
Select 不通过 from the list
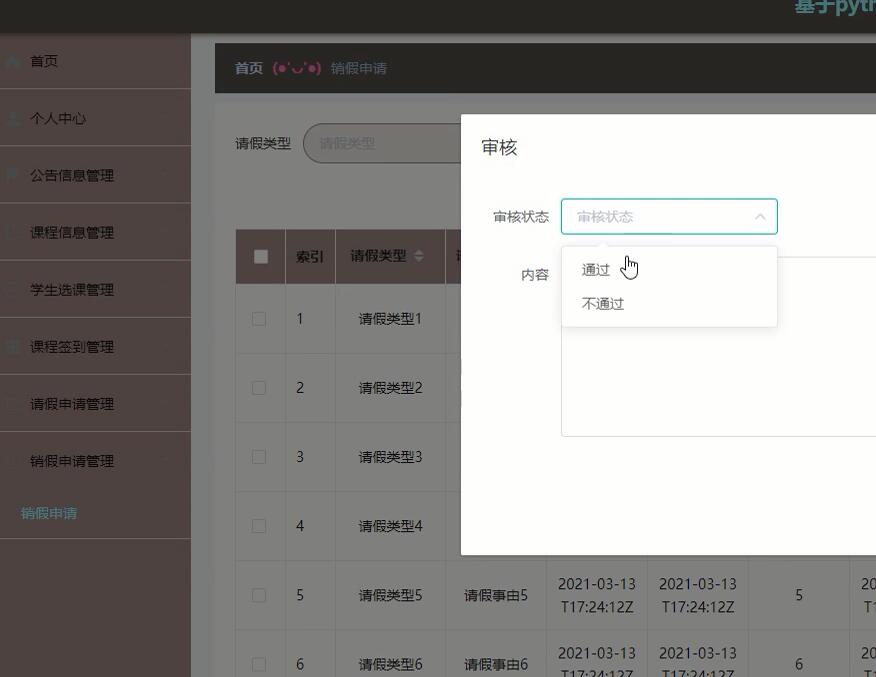601,303
